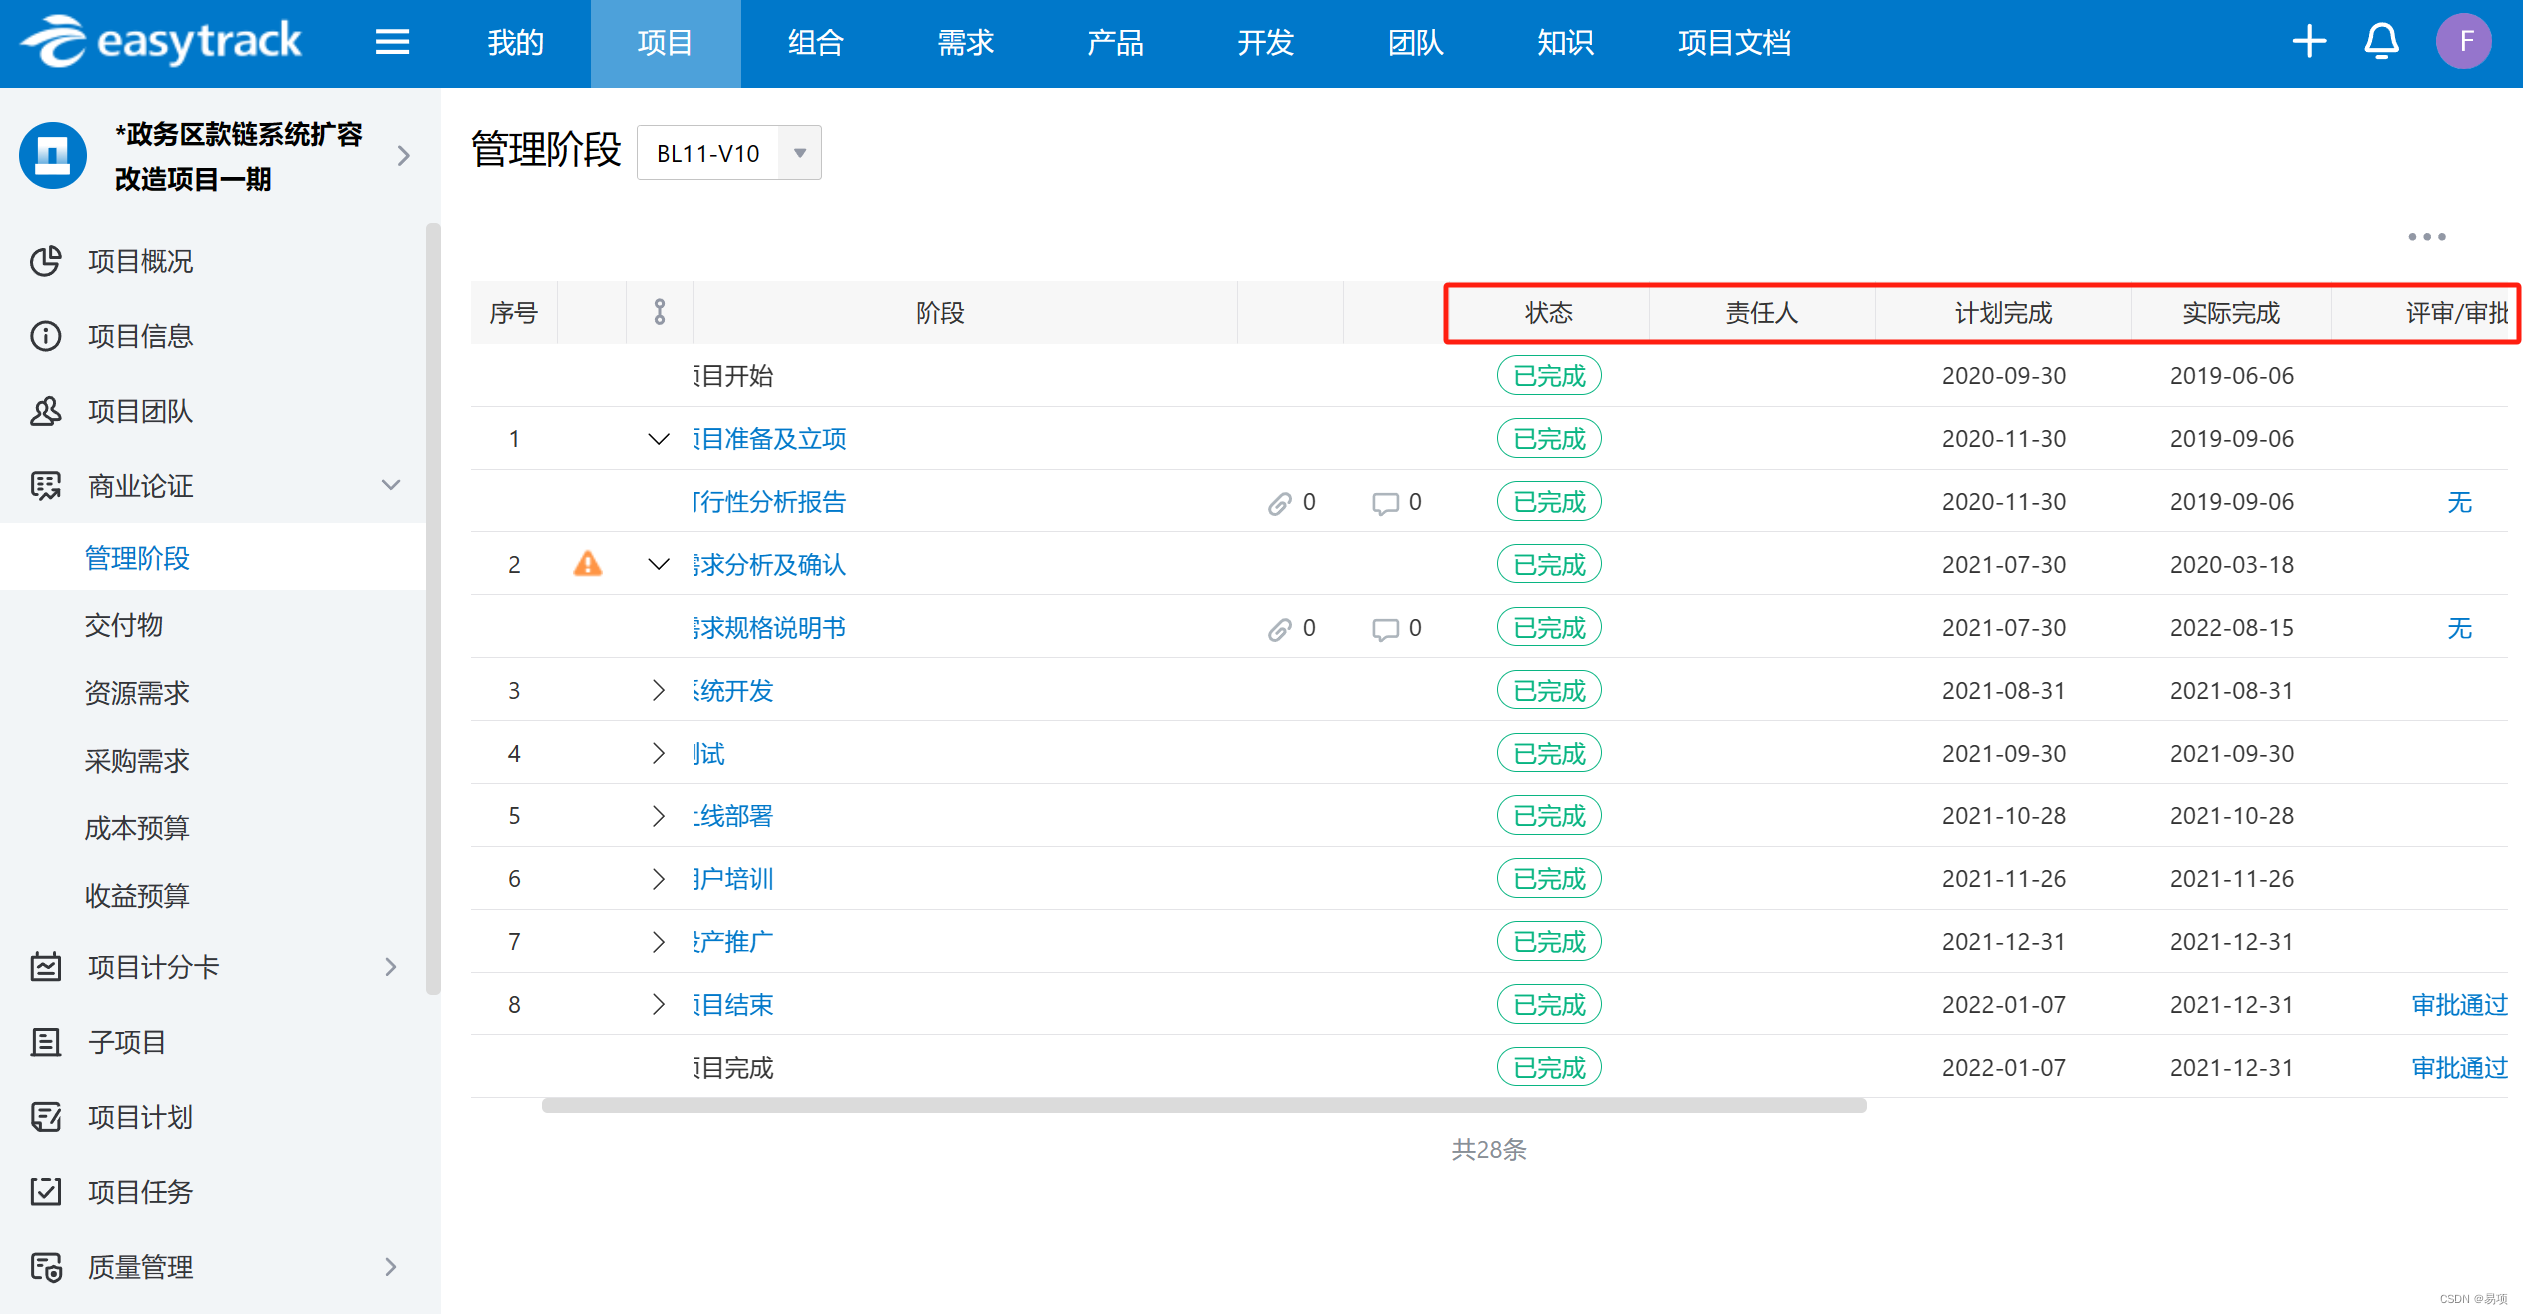2523x1314 pixels.
Task: Open the user avatar F
Action: tap(2464, 41)
